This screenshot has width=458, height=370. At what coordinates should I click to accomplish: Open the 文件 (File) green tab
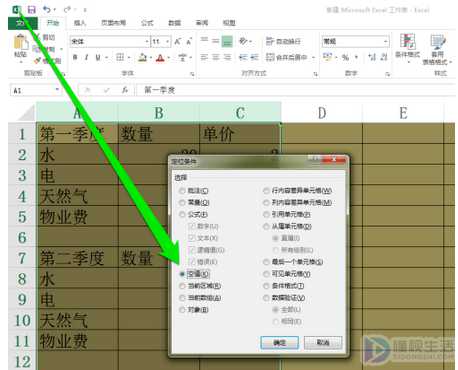tap(22, 23)
